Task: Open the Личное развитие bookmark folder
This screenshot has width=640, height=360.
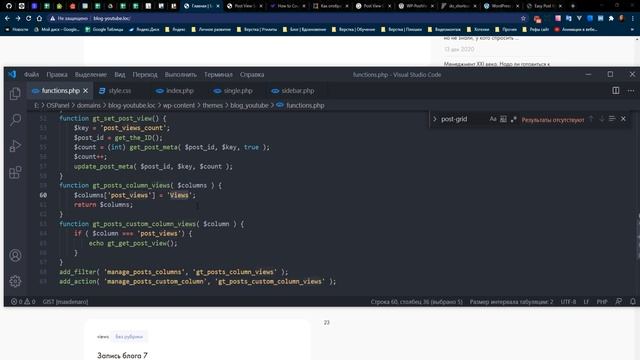Action: pyautogui.click(x=211, y=29)
